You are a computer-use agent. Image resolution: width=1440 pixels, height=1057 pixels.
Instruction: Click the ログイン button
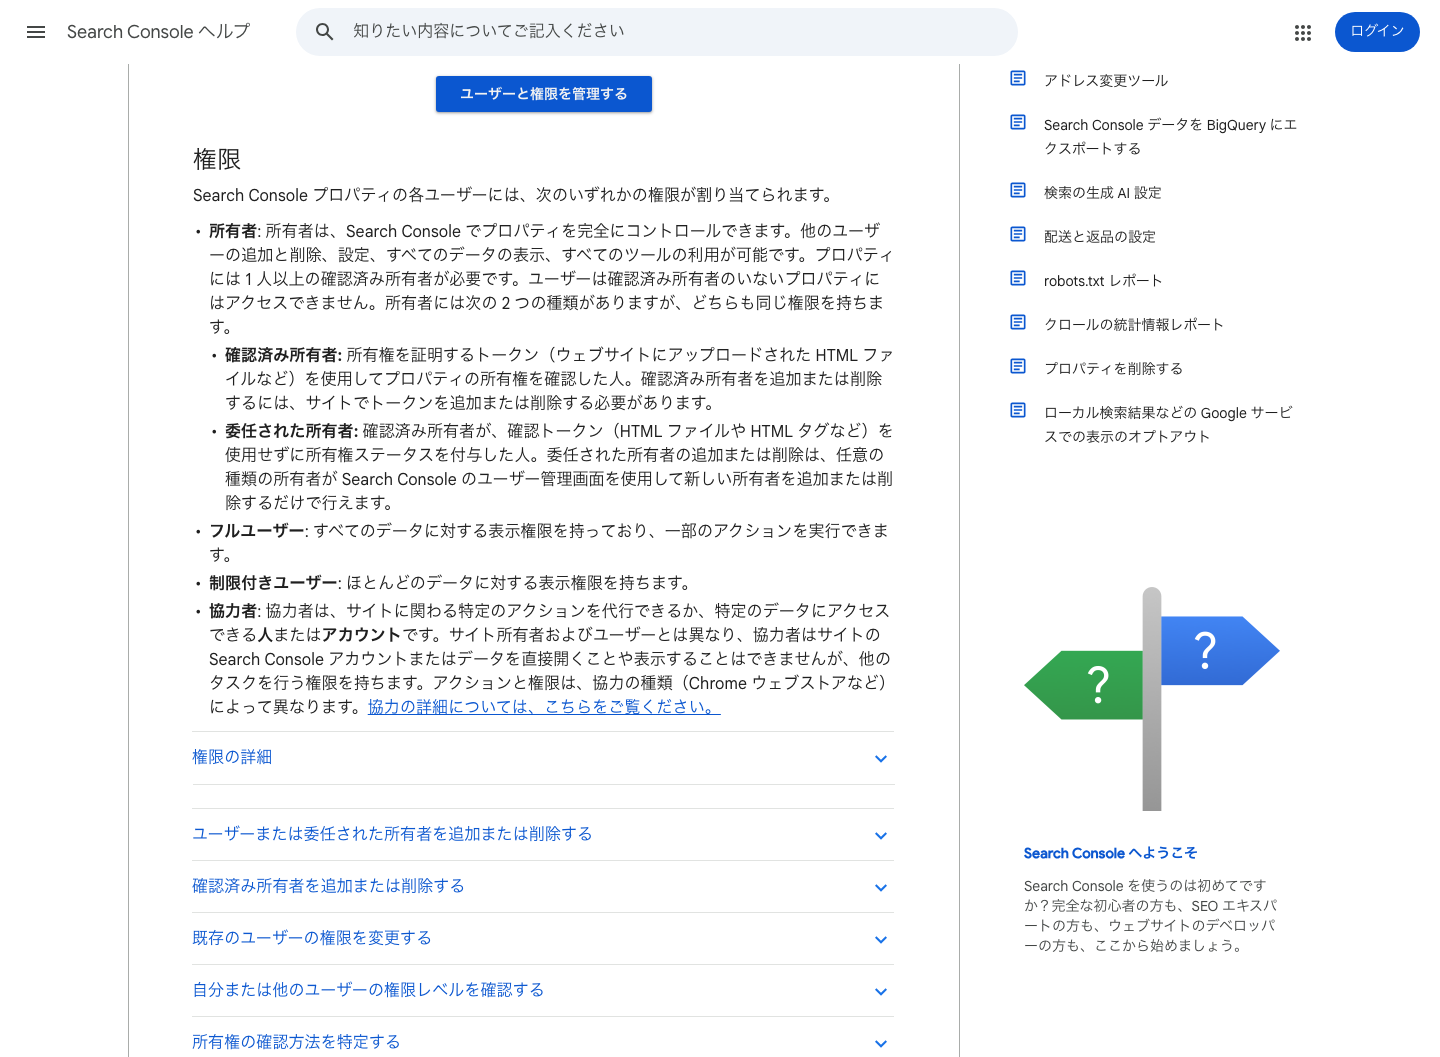coord(1377,32)
